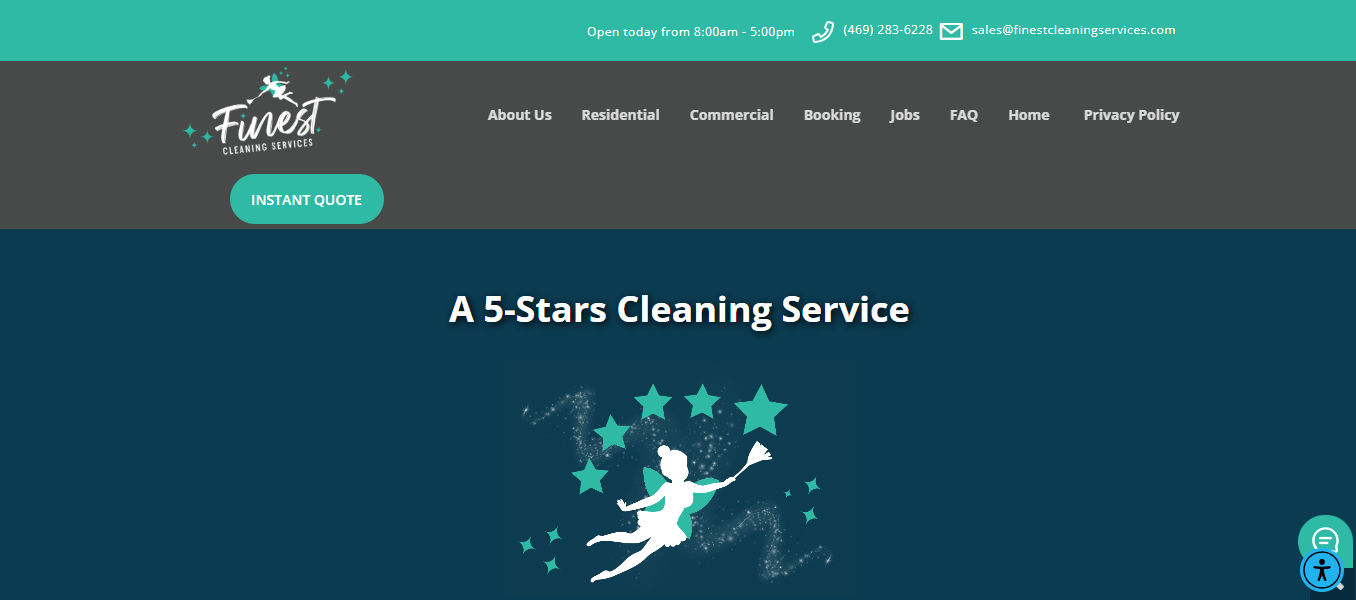The width and height of the screenshot is (1356, 600).
Task: Email sales@finestcleaningservices.com link
Action: [x=1073, y=30]
